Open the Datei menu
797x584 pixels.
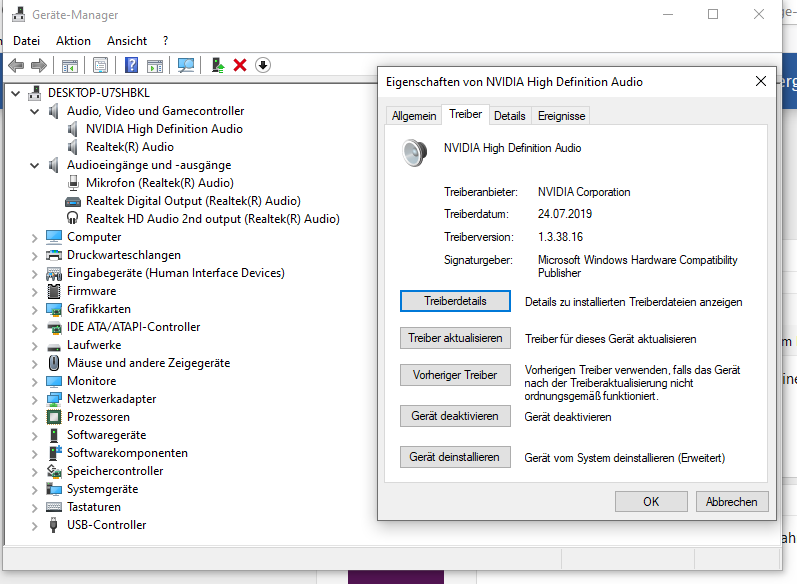tap(26, 41)
